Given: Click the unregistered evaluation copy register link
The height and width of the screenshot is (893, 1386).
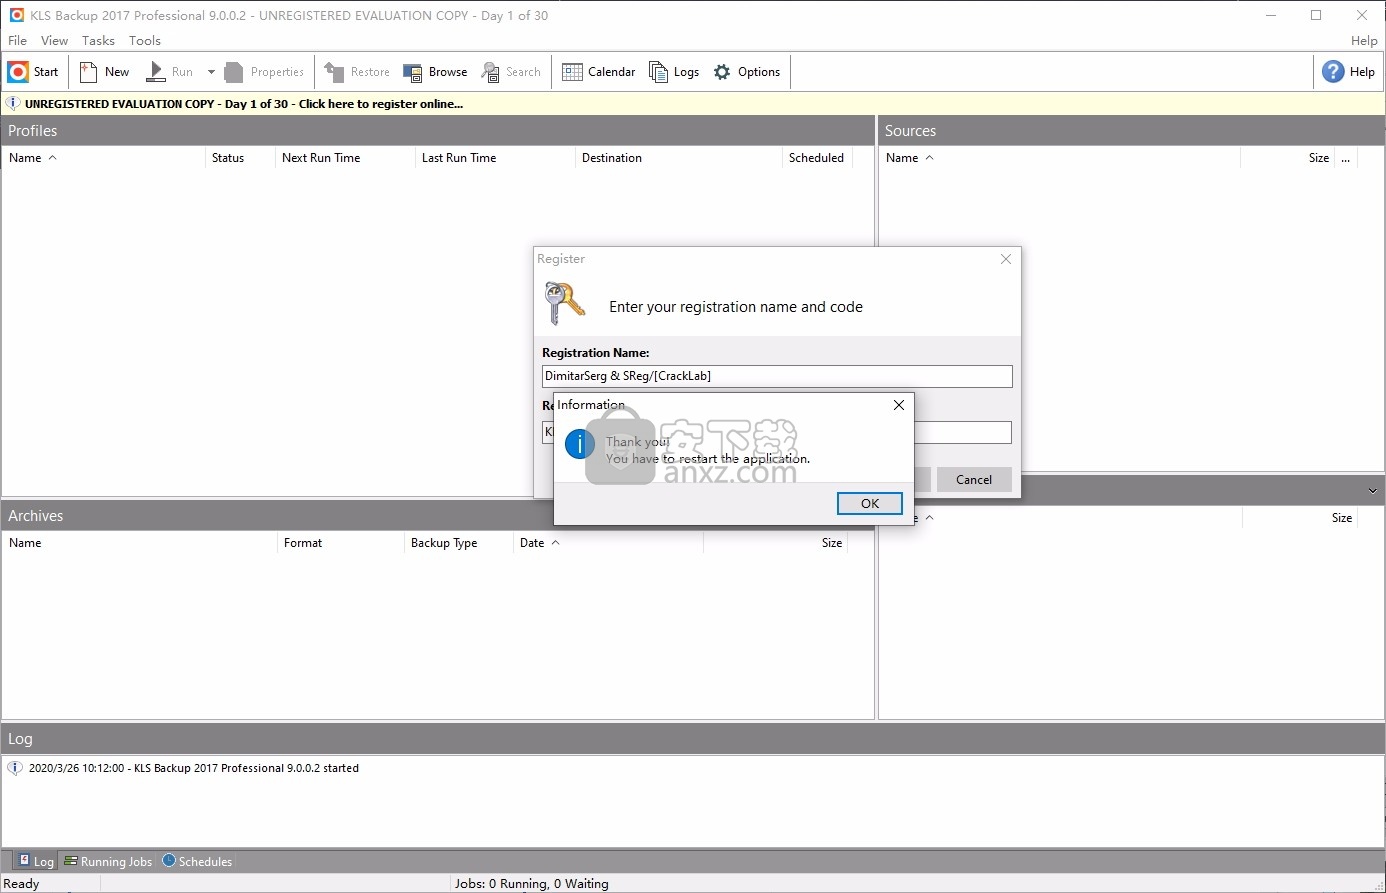Looking at the screenshot, I should [244, 104].
